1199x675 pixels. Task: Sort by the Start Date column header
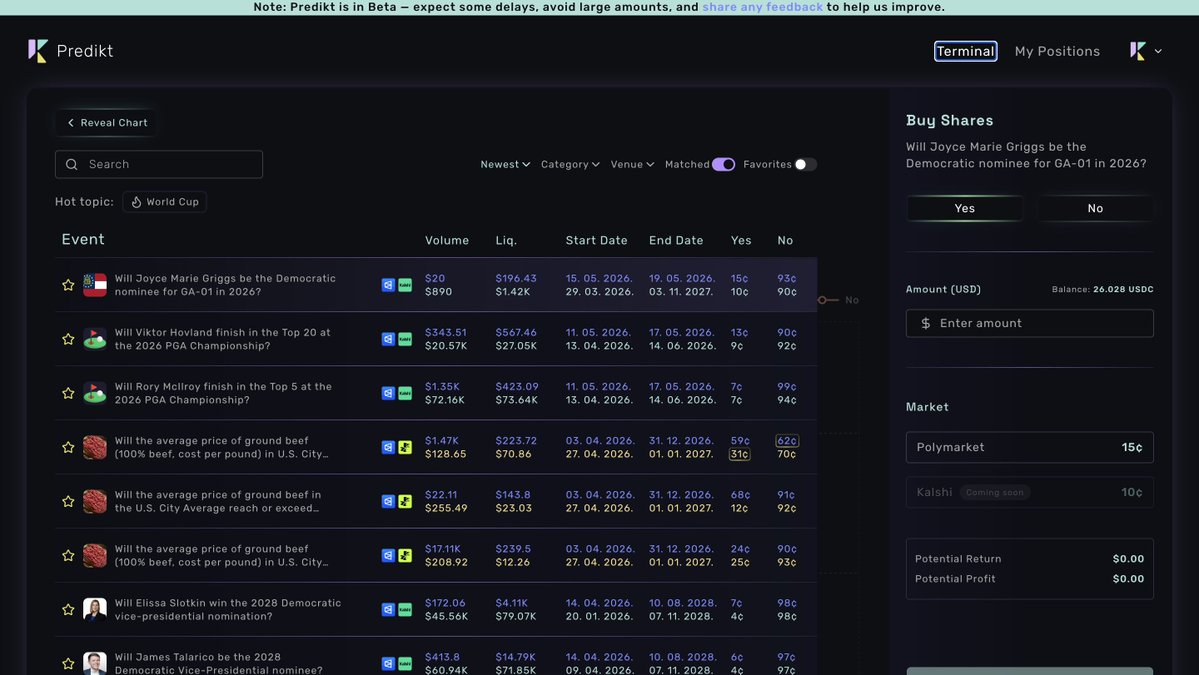596,240
